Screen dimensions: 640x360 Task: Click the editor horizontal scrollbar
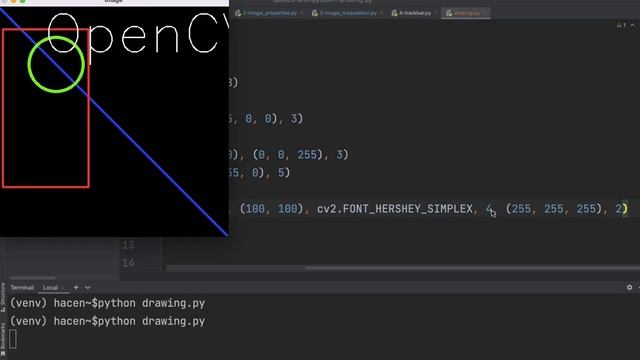(473, 268)
